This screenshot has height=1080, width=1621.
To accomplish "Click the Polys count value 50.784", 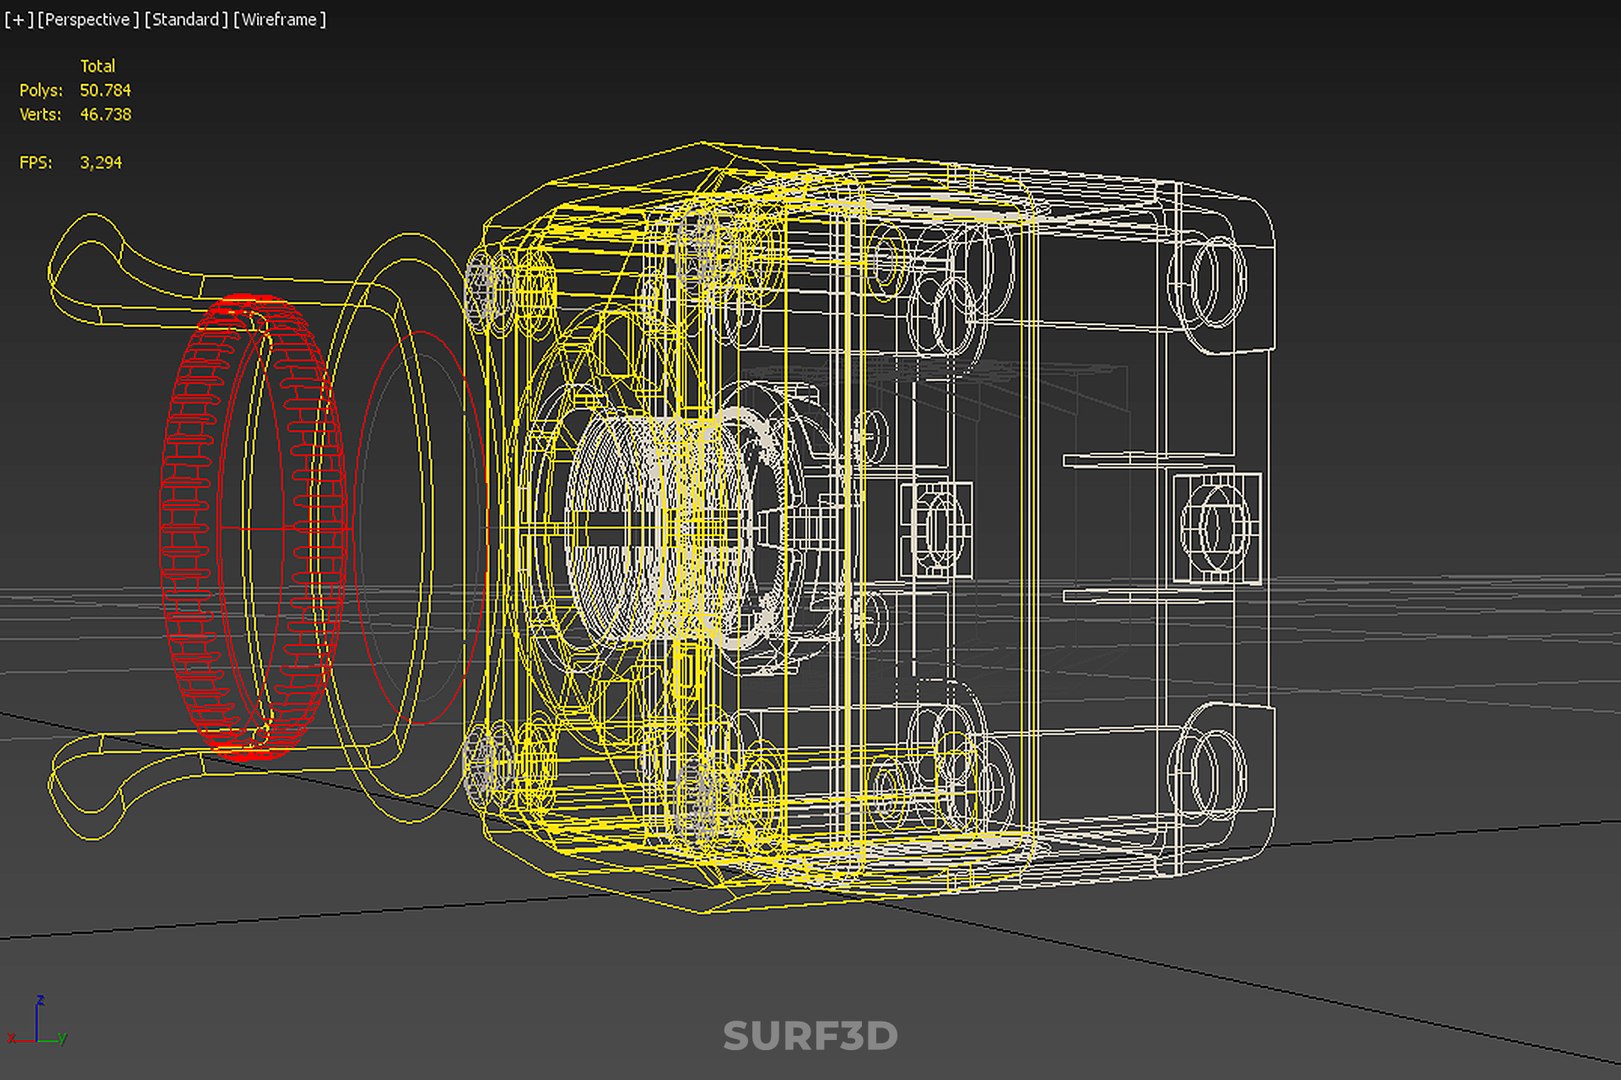I will tap(105, 90).
